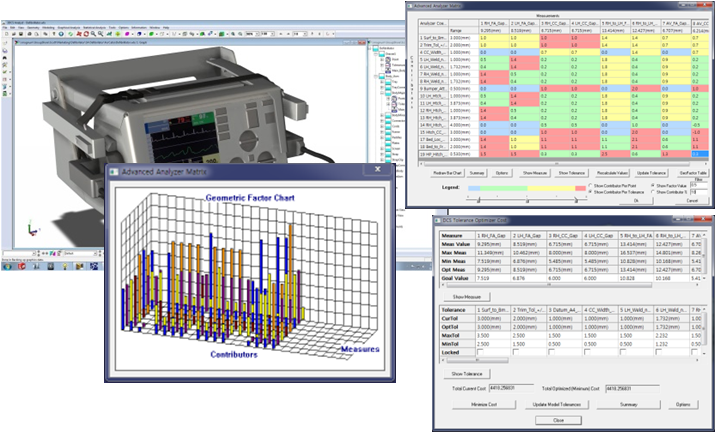The width and height of the screenshot is (716, 433).
Task: Click the filter field showing 10
Action: [x=699, y=192]
